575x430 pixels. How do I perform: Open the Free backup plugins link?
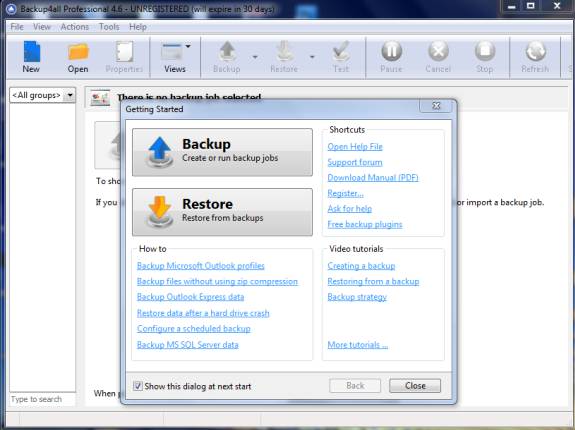click(x=365, y=224)
